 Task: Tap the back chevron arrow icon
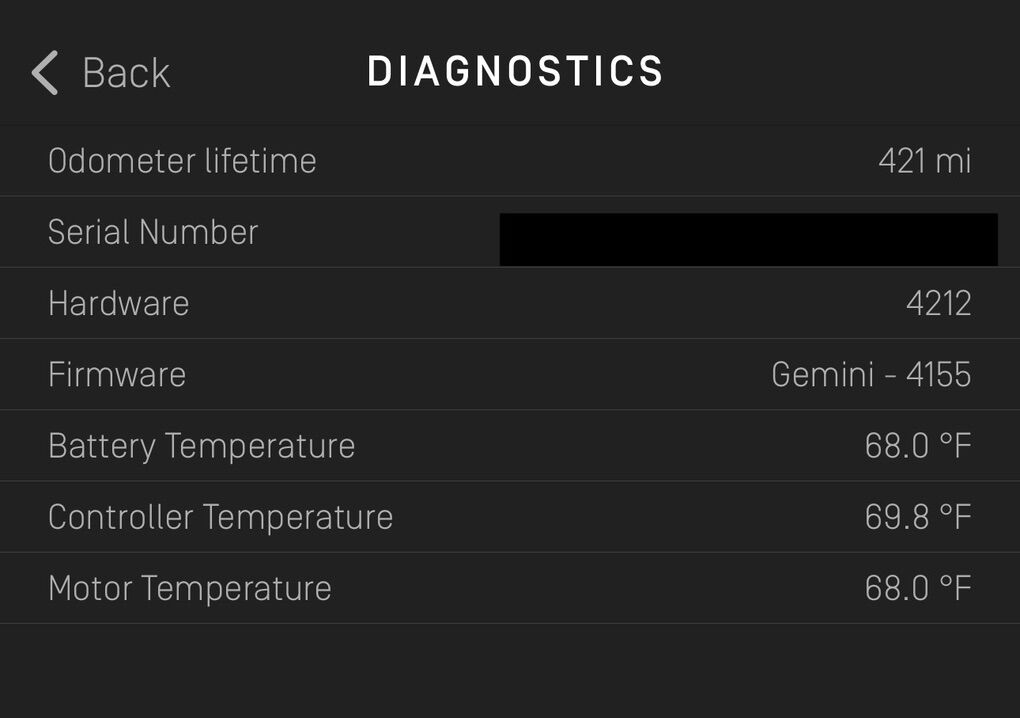point(45,73)
